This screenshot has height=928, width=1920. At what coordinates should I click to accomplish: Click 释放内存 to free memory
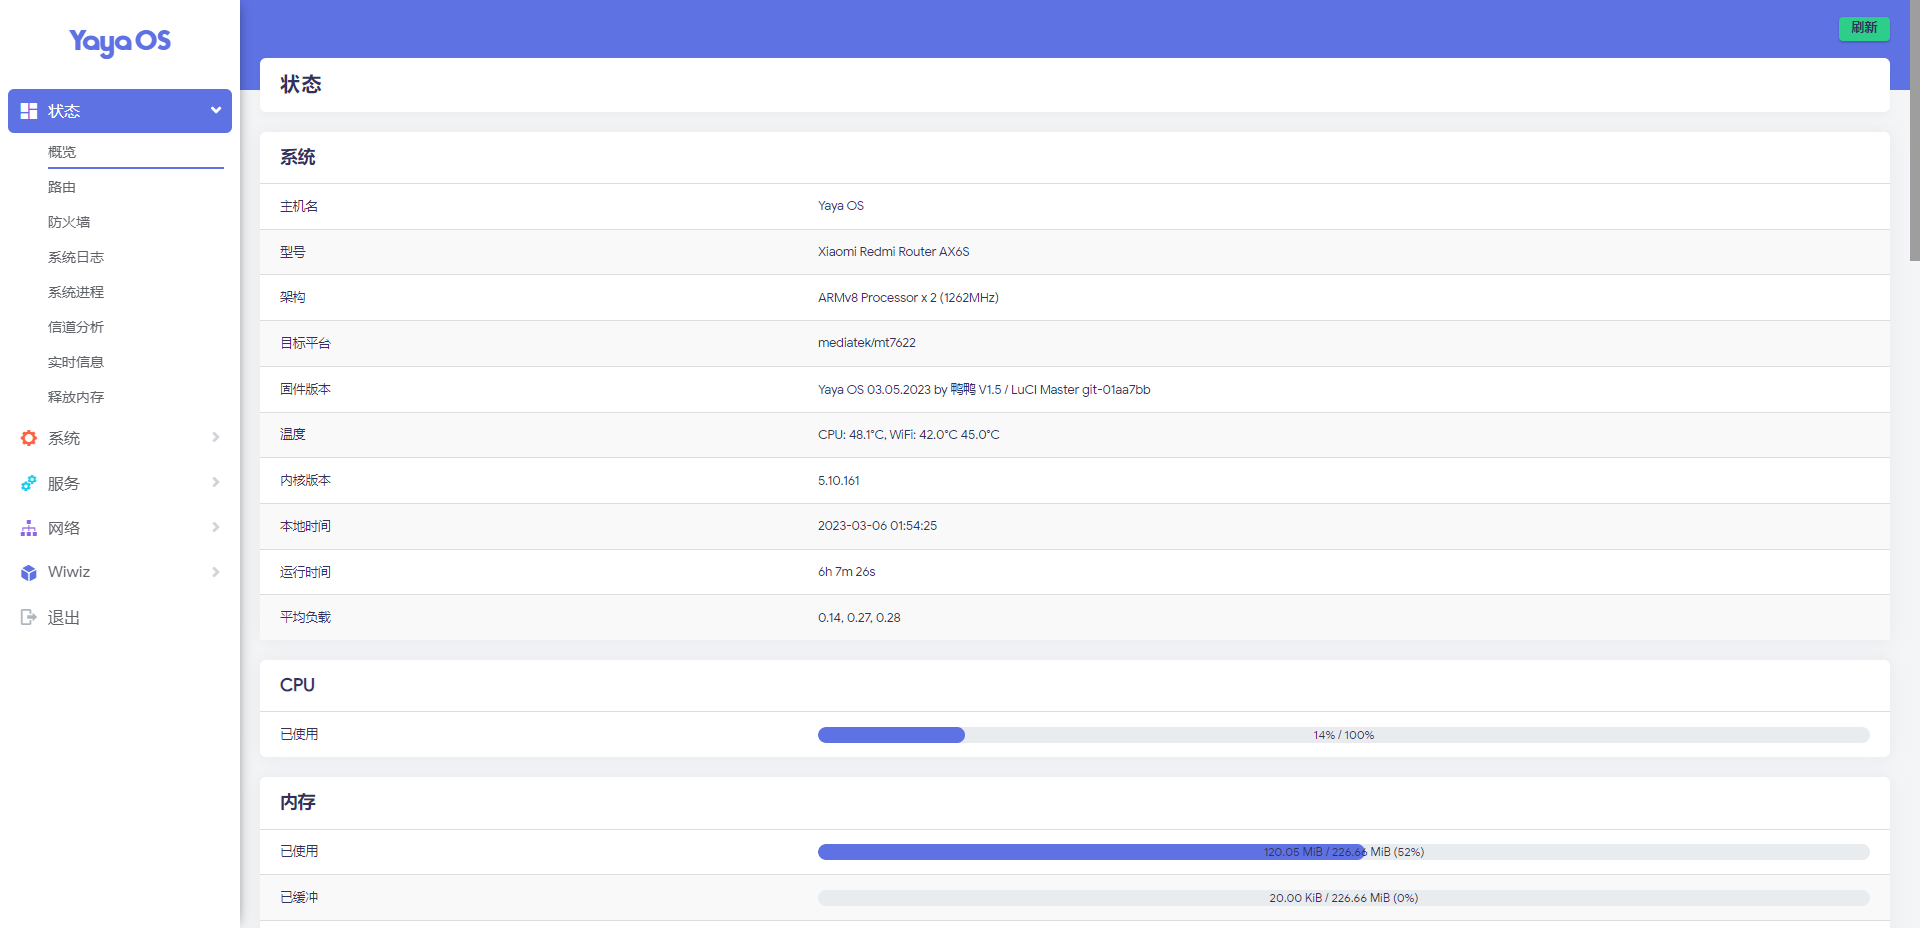[75, 396]
